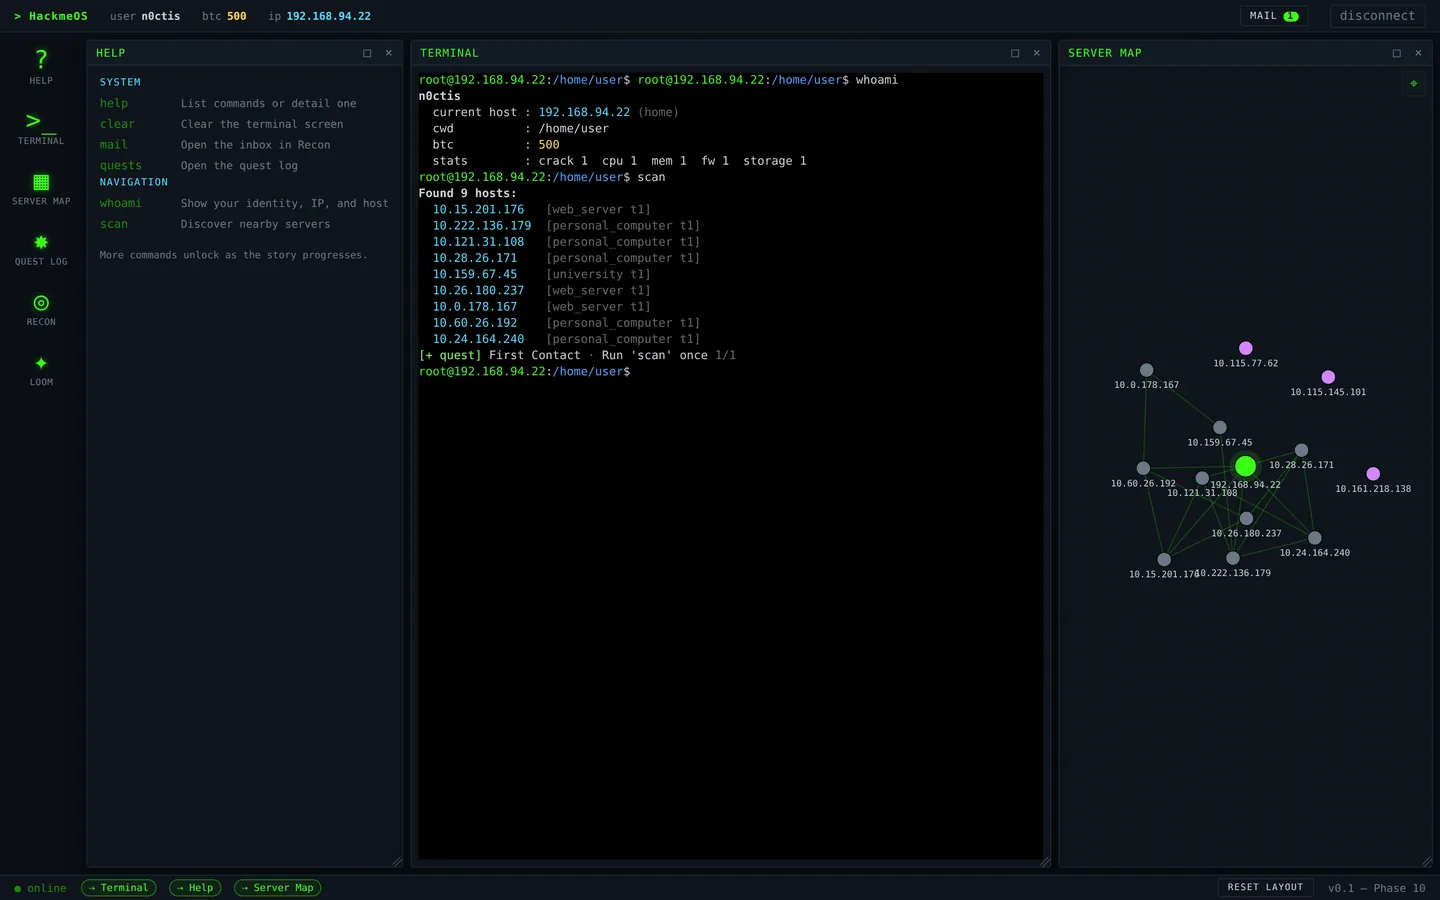1440x900 pixels.
Task: Switch to the Help taskbar chip
Action: coord(195,888)
